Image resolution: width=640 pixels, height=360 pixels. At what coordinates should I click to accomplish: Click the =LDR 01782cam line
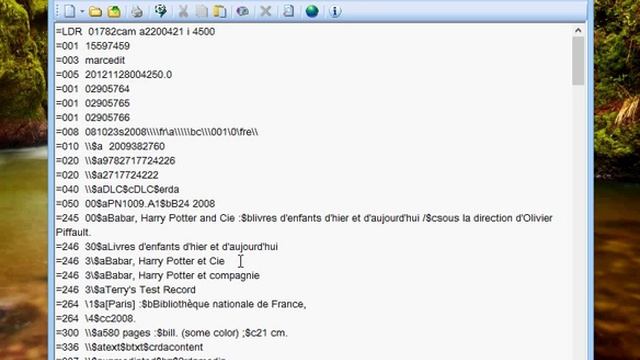pos(135,31)
